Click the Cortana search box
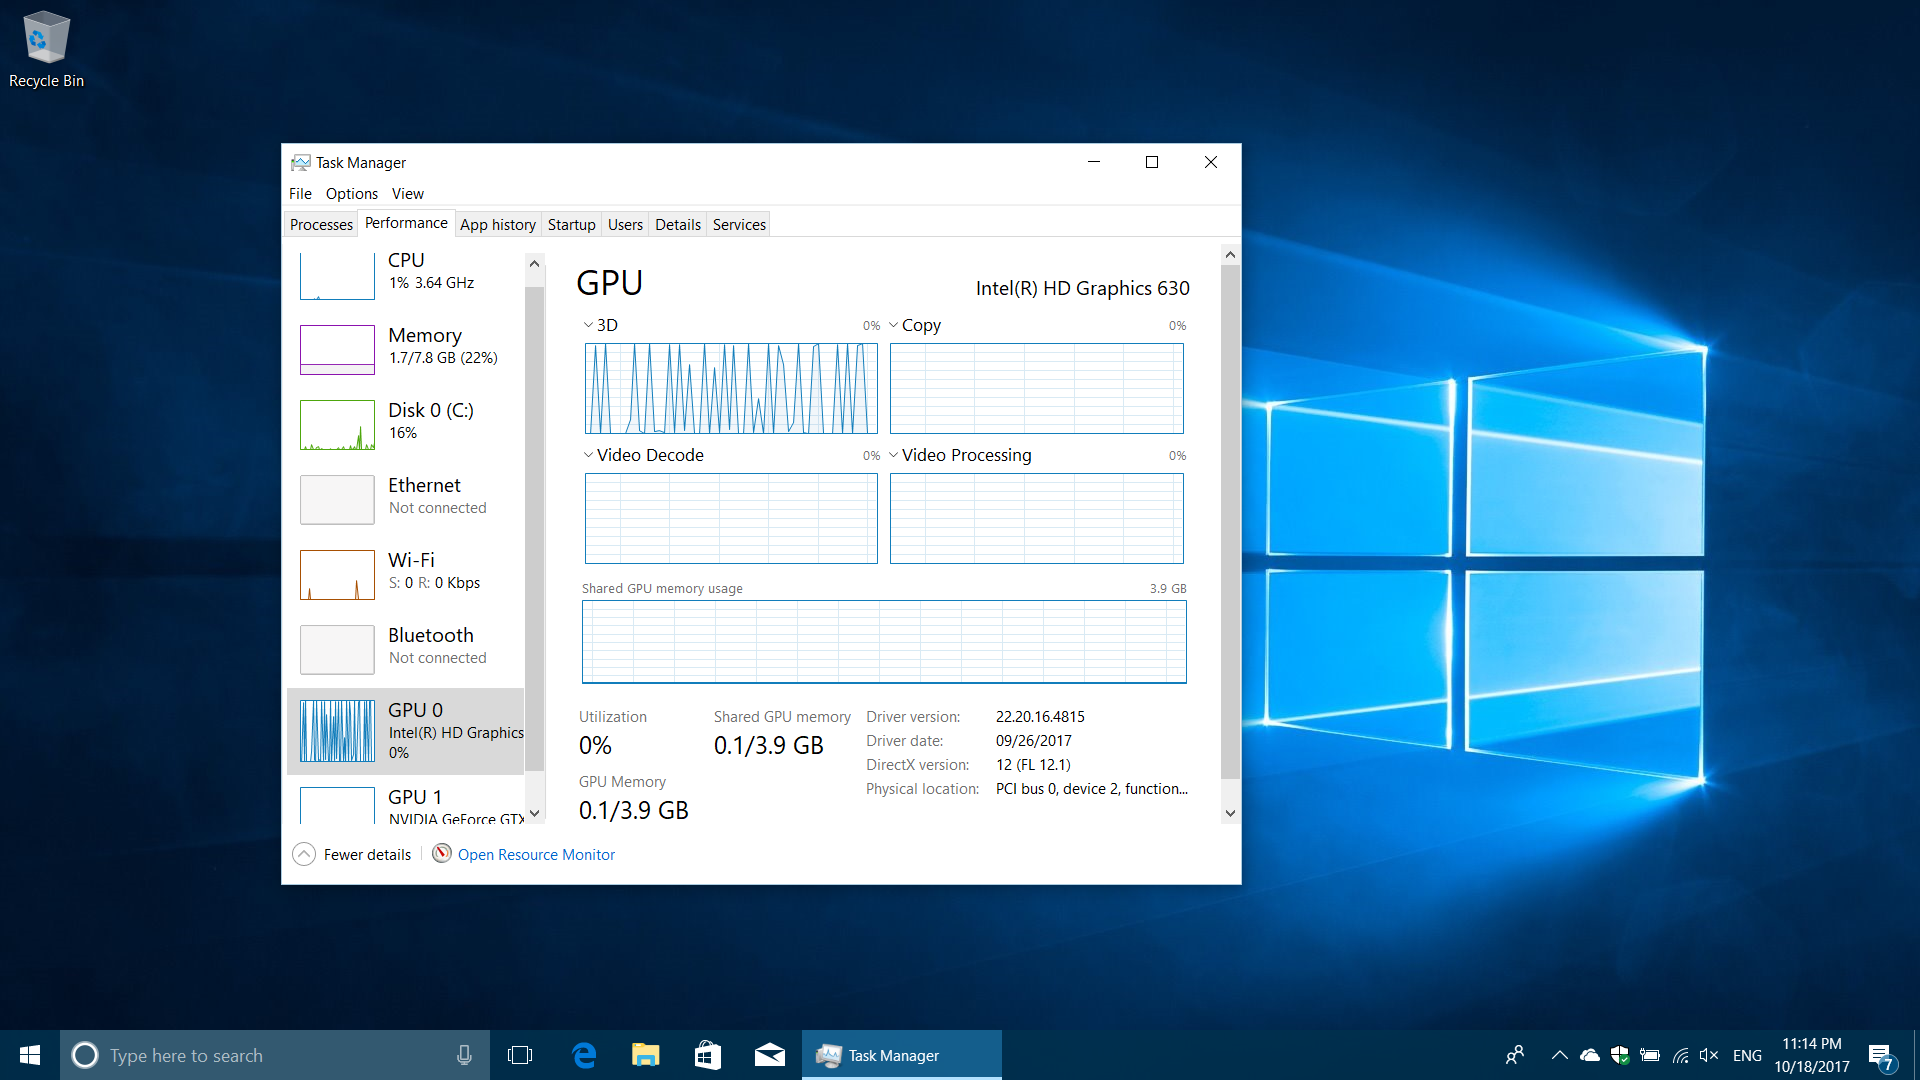 click(275, 1055)
